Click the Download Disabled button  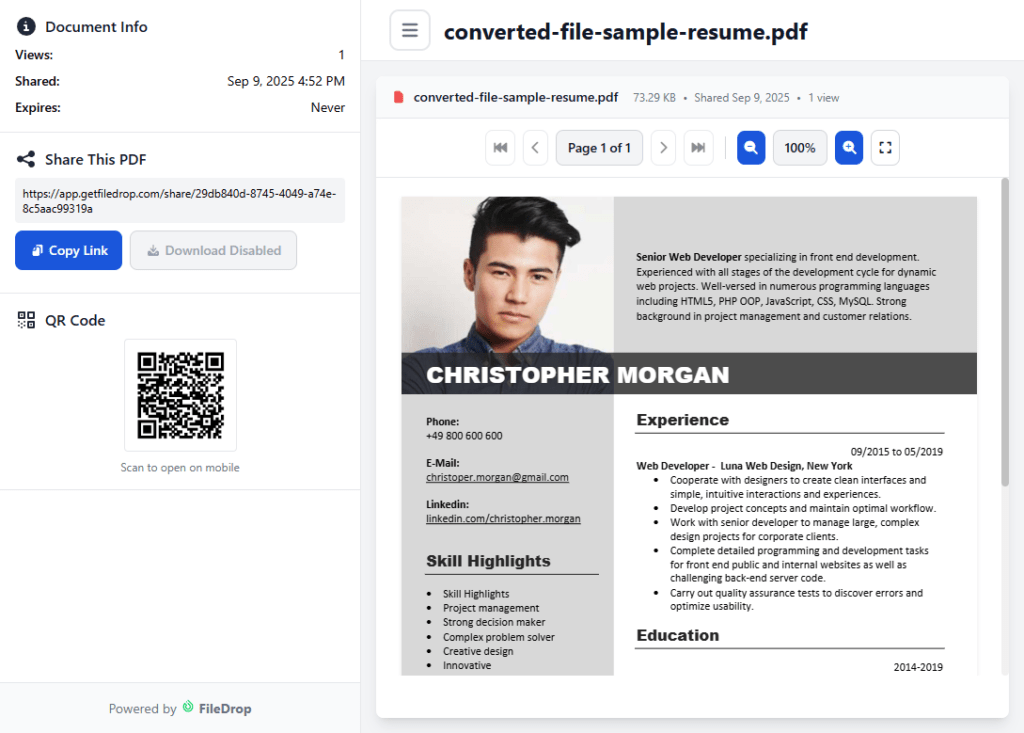213,250
